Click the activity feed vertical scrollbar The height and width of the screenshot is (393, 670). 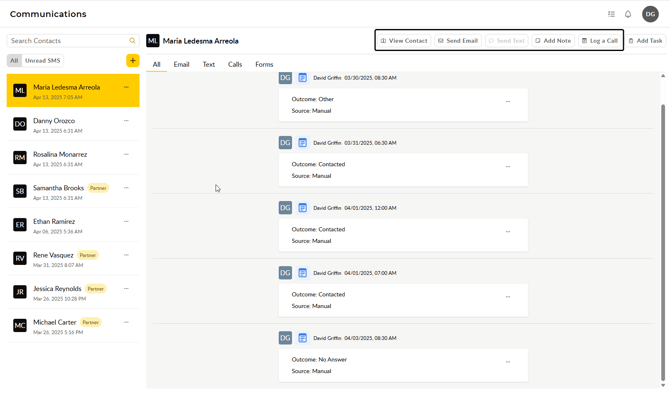pos(663,243)
